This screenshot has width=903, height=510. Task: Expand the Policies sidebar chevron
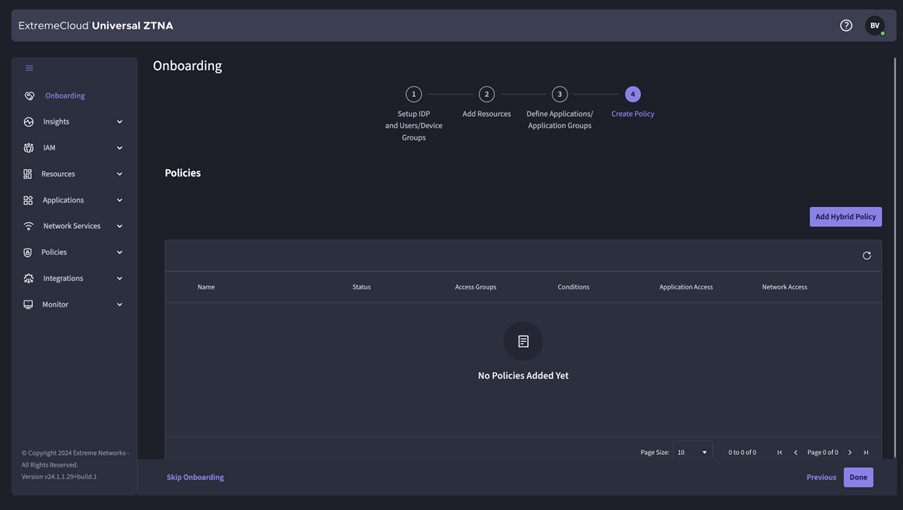click(x=119, y=253)
